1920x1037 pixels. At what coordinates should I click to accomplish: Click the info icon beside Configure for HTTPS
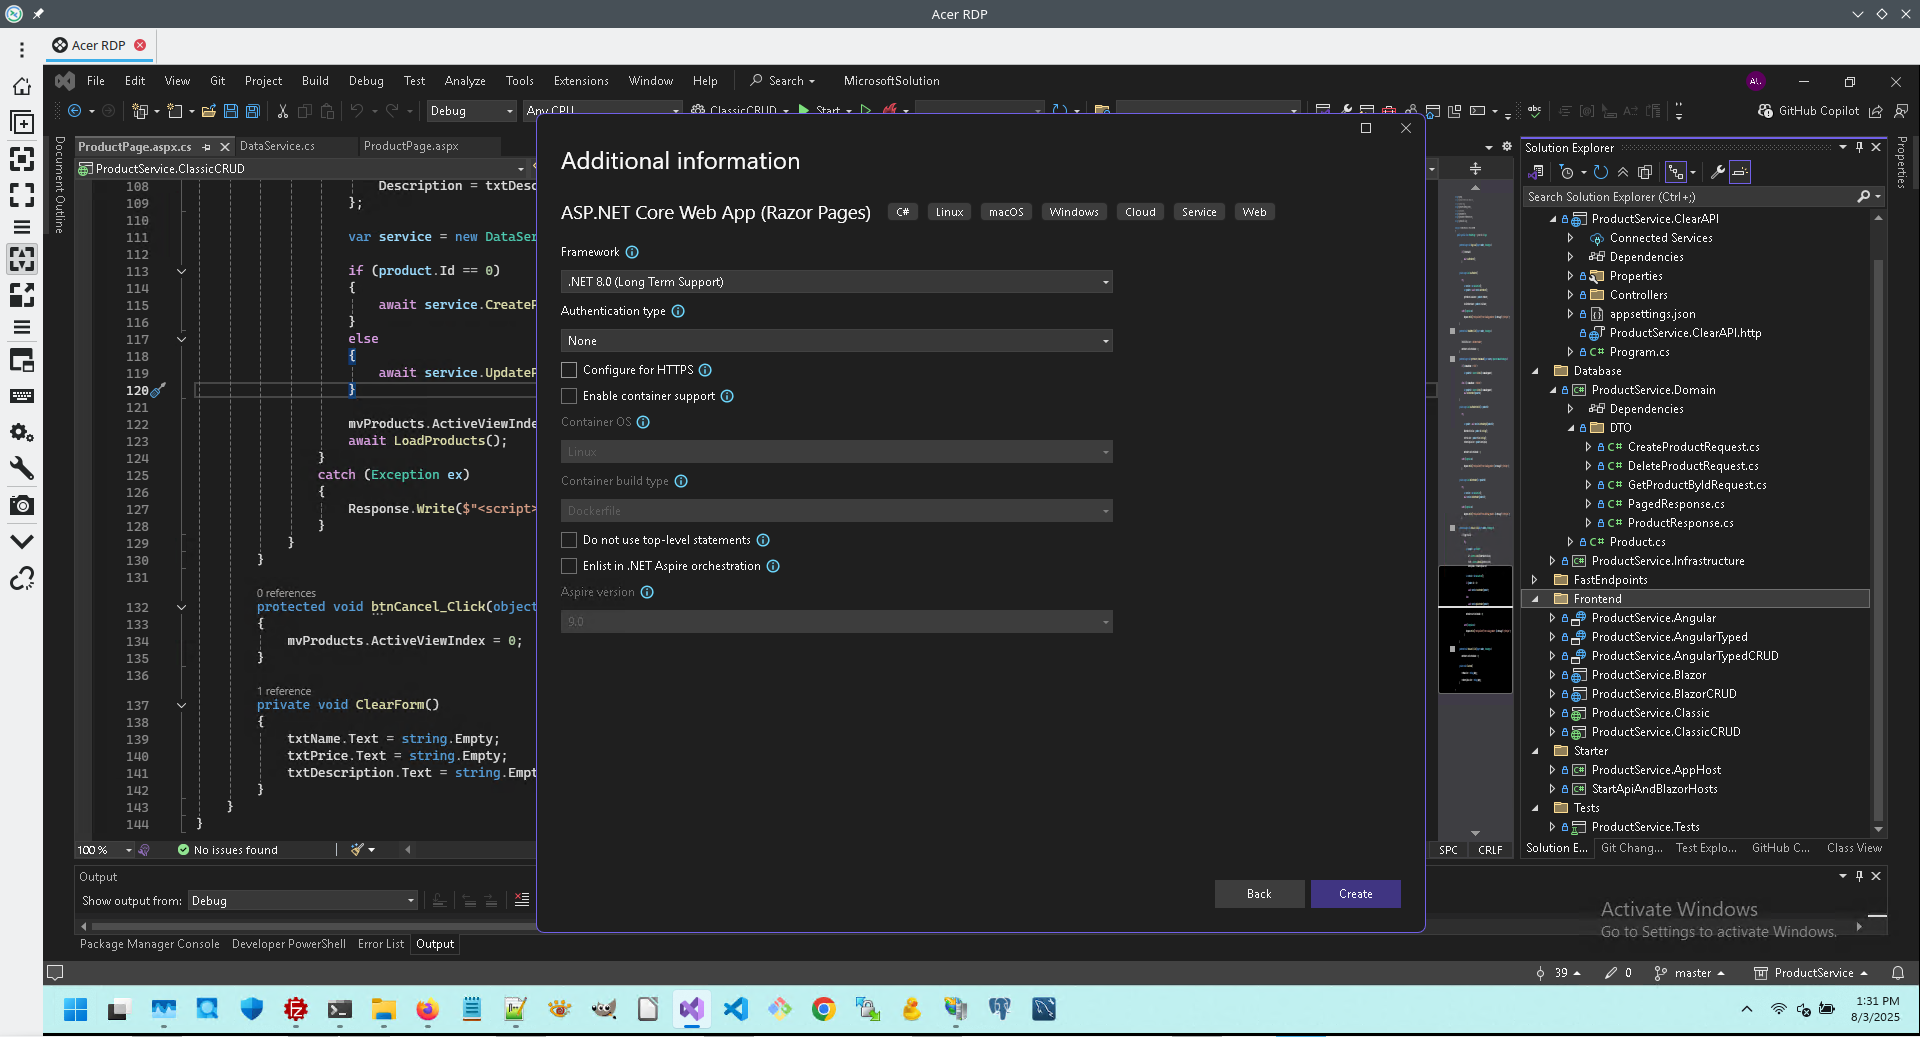pos(705,370)
